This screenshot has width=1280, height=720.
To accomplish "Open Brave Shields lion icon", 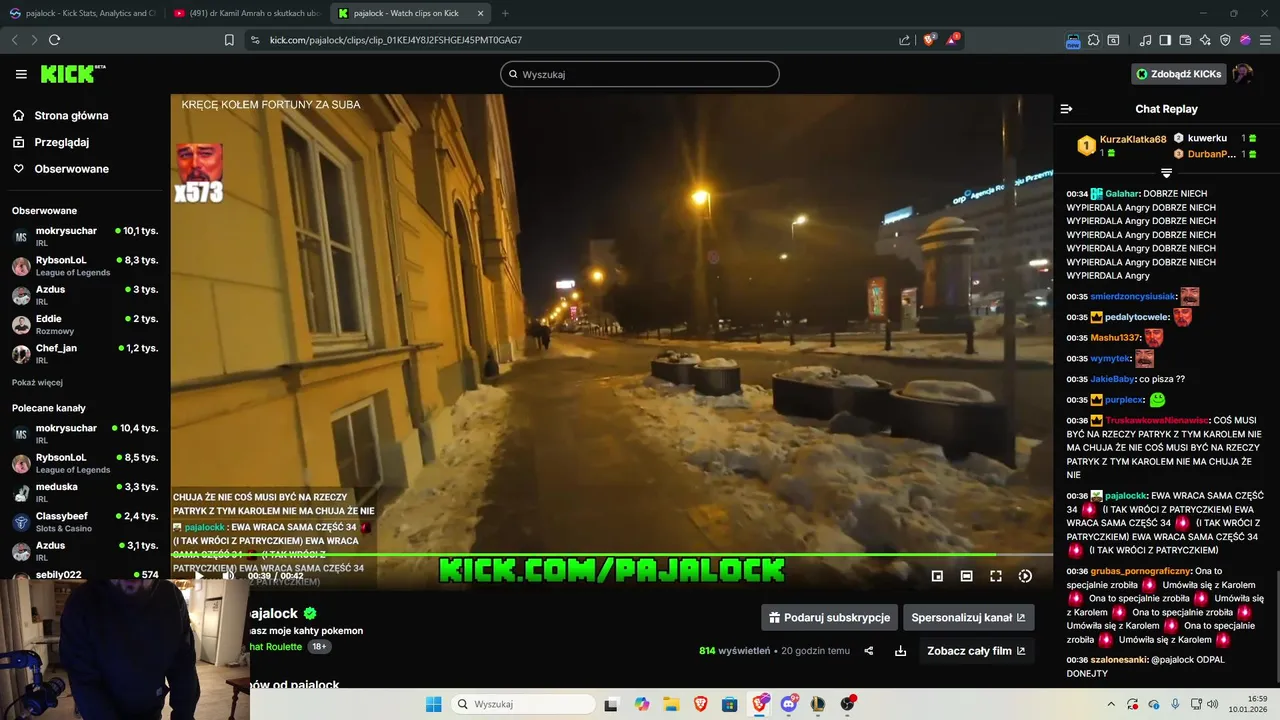I will click(929, 40).
